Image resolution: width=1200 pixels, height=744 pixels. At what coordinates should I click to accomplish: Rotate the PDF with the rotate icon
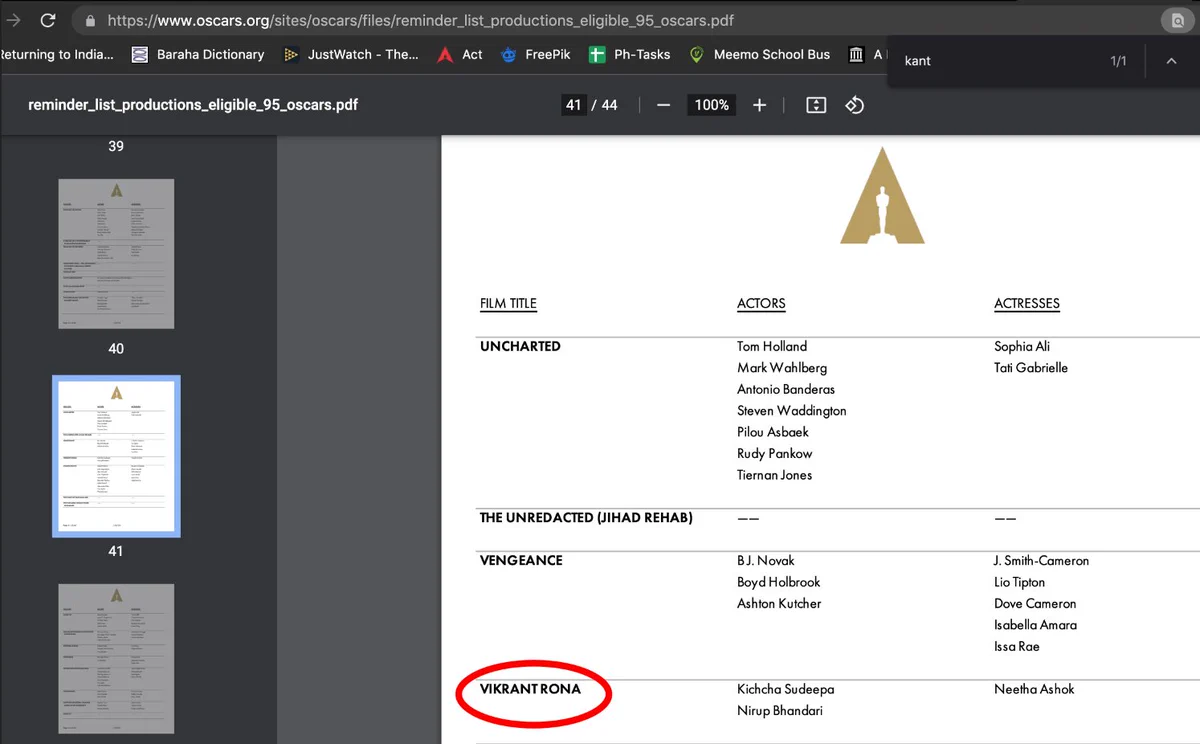pyautogui.click(x=854, y=105)
